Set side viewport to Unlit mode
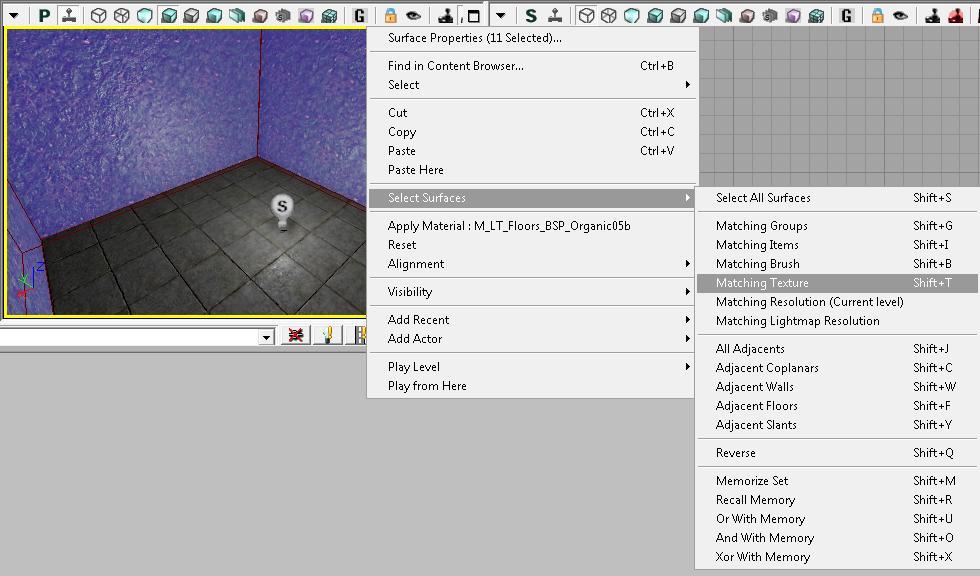 pyautogui.click(x=632, y=16)
